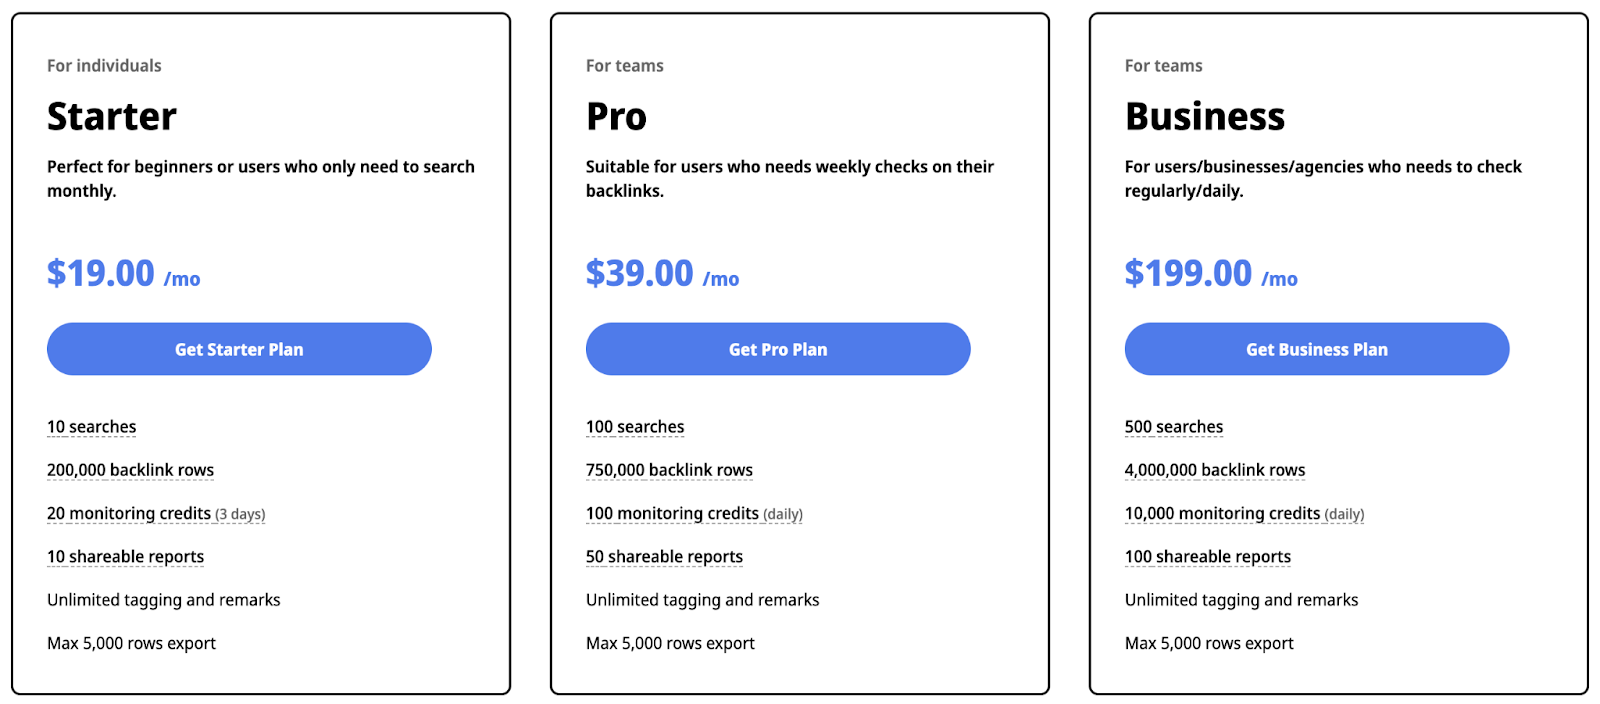
Task: Click 50 shareable reports under Pro
Action: click(x=664, y=556)
